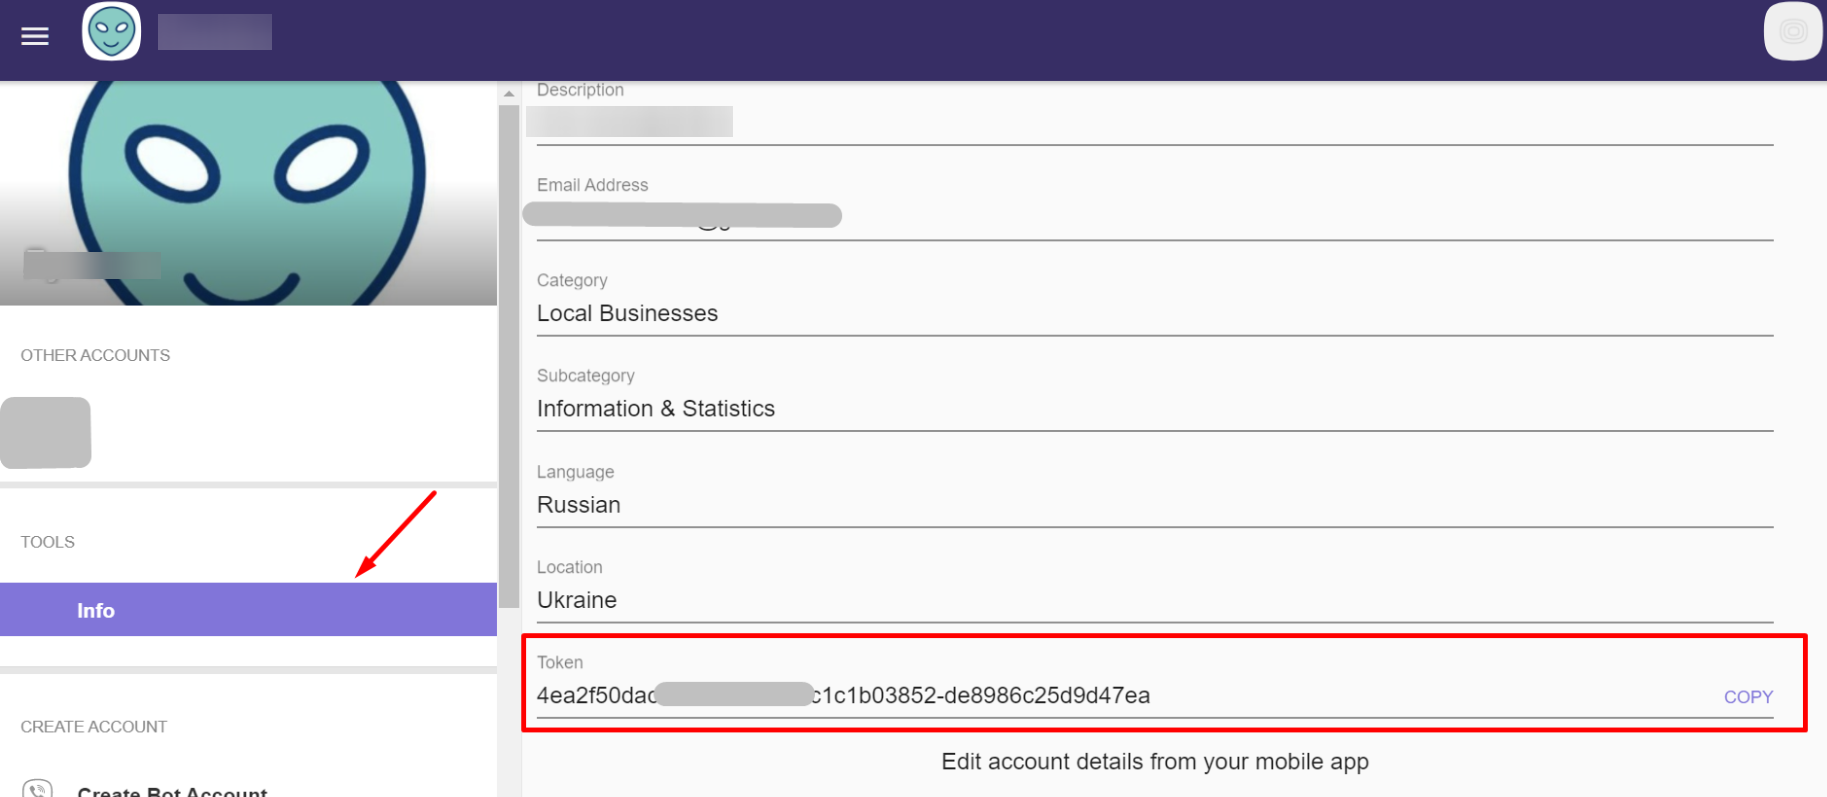Click the Edit account details notice text
Screen dimensions: 1827x797
point(1154,762)
